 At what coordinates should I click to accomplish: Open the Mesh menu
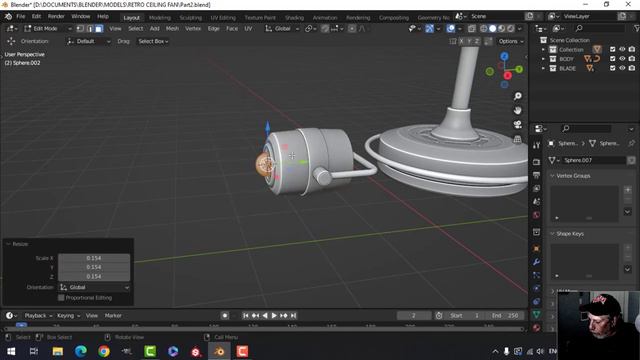pos(172,29)
